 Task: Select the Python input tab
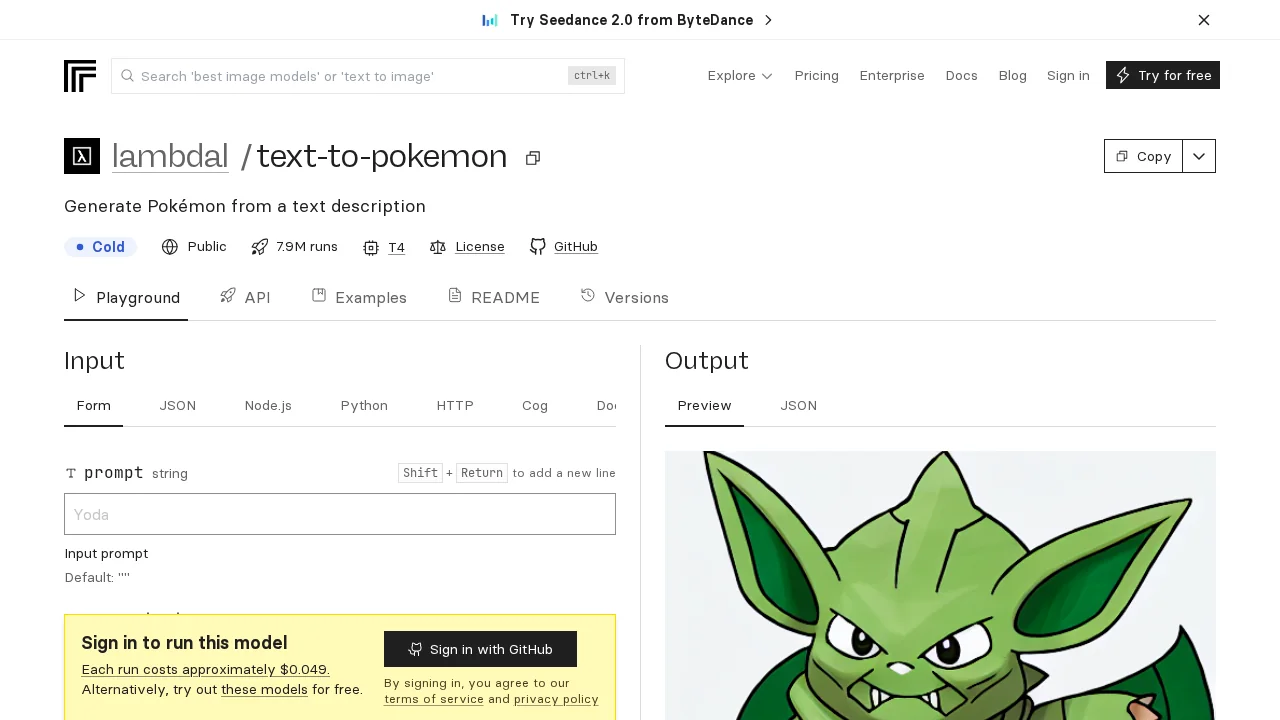point(364,406)
